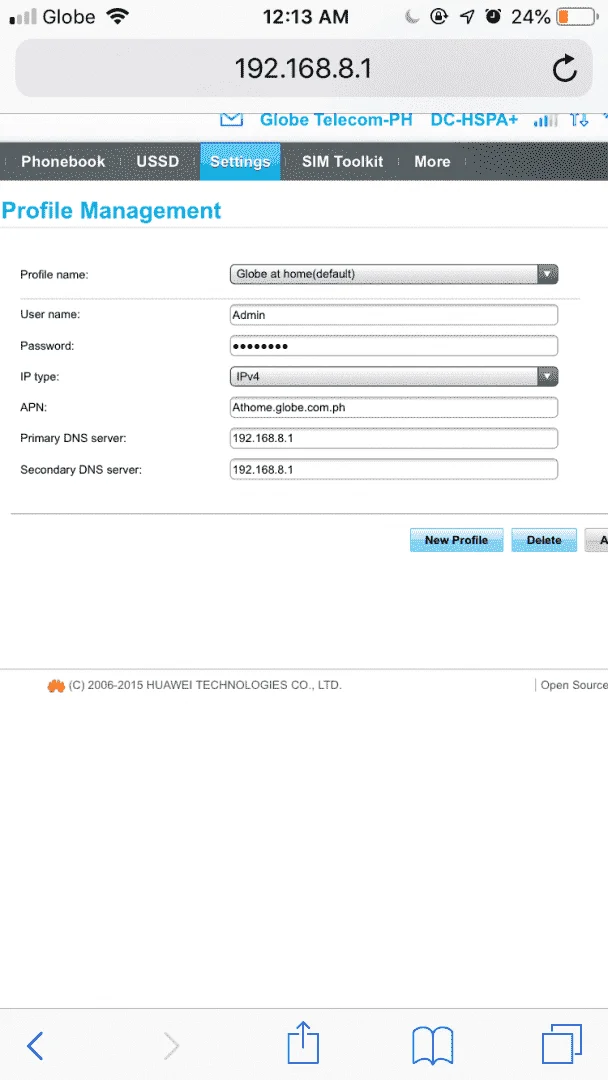Click the 'APN:' label
The height and width of the screenshot is (1080, 608).
[x=33, y=408]
